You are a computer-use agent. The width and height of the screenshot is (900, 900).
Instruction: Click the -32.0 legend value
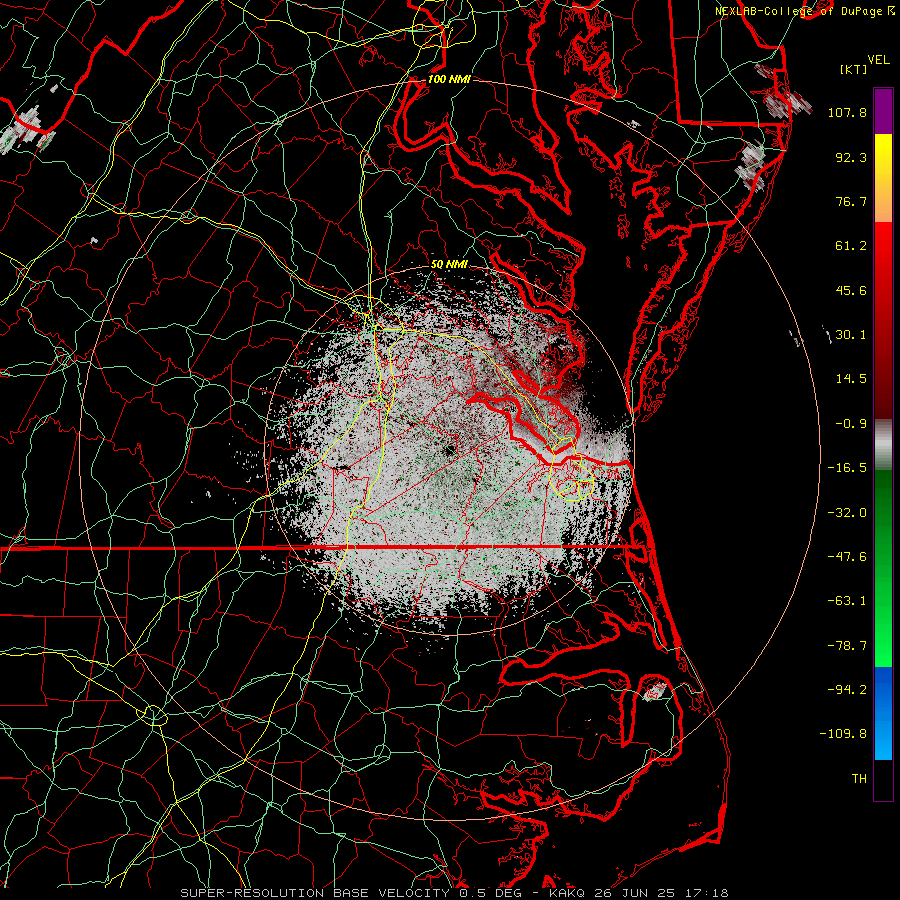[847, 513]
